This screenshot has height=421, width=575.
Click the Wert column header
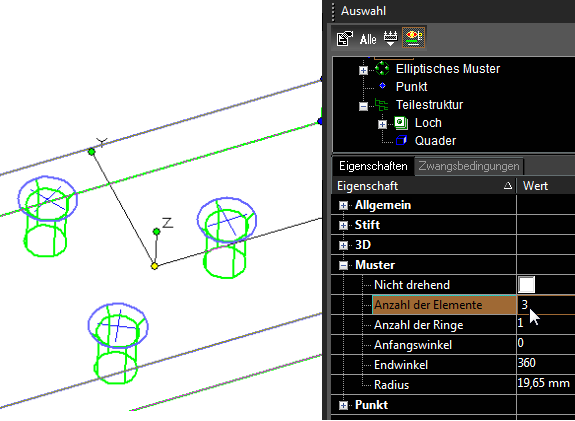[x=545, y=186]
